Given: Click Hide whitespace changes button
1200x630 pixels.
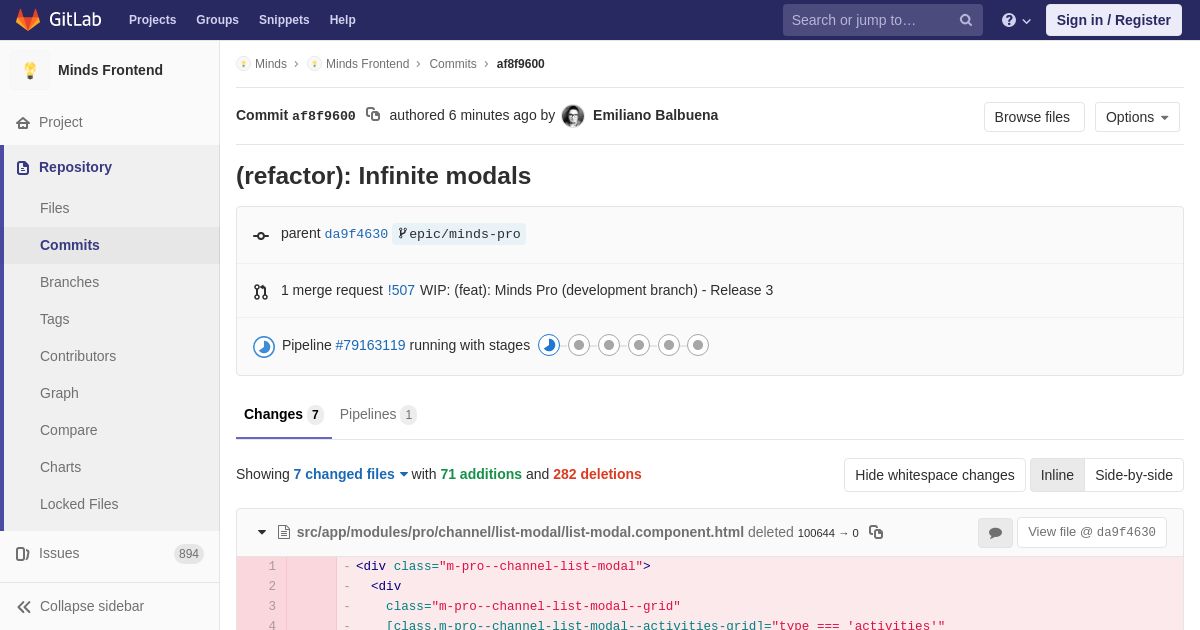Looking at the screenshot, I should [935, 475].
